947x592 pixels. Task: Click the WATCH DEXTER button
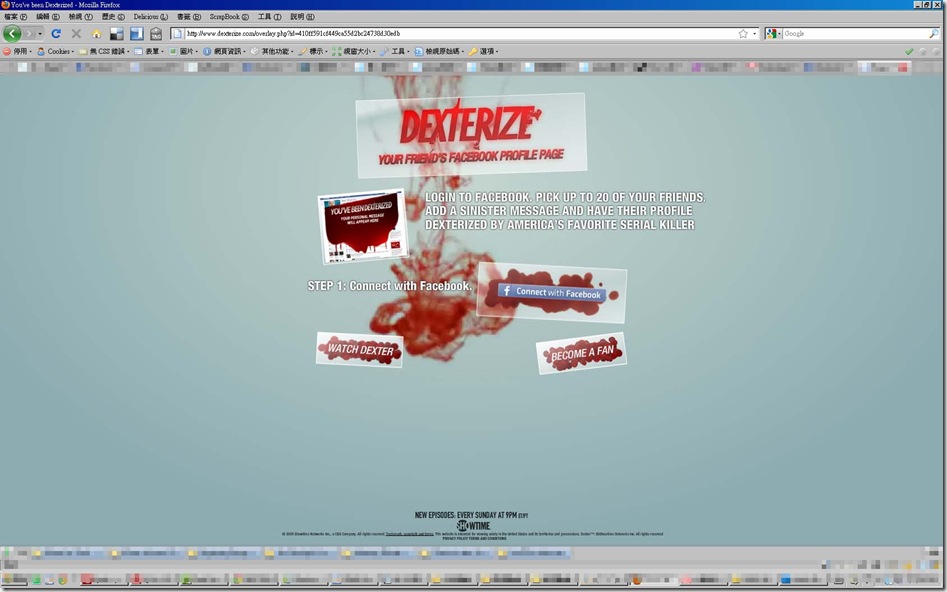(359, 349)
